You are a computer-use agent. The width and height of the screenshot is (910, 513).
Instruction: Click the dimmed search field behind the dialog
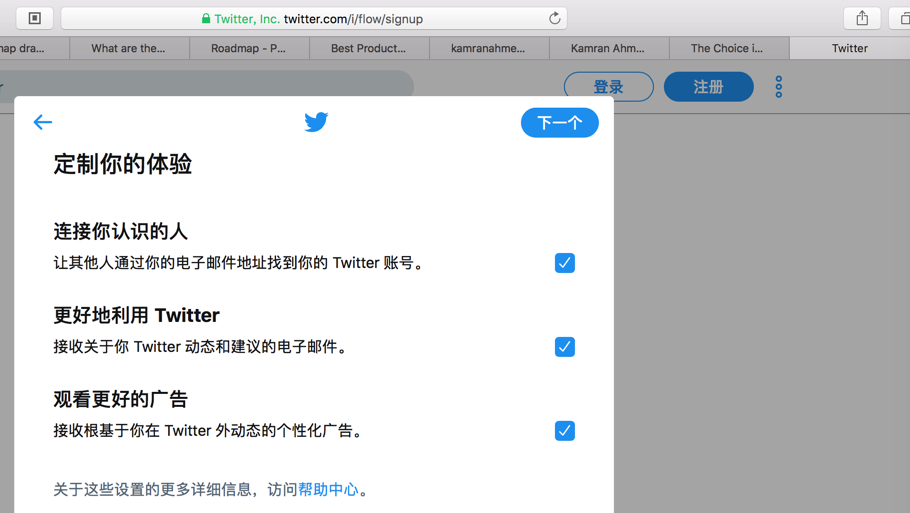(206, 84)
